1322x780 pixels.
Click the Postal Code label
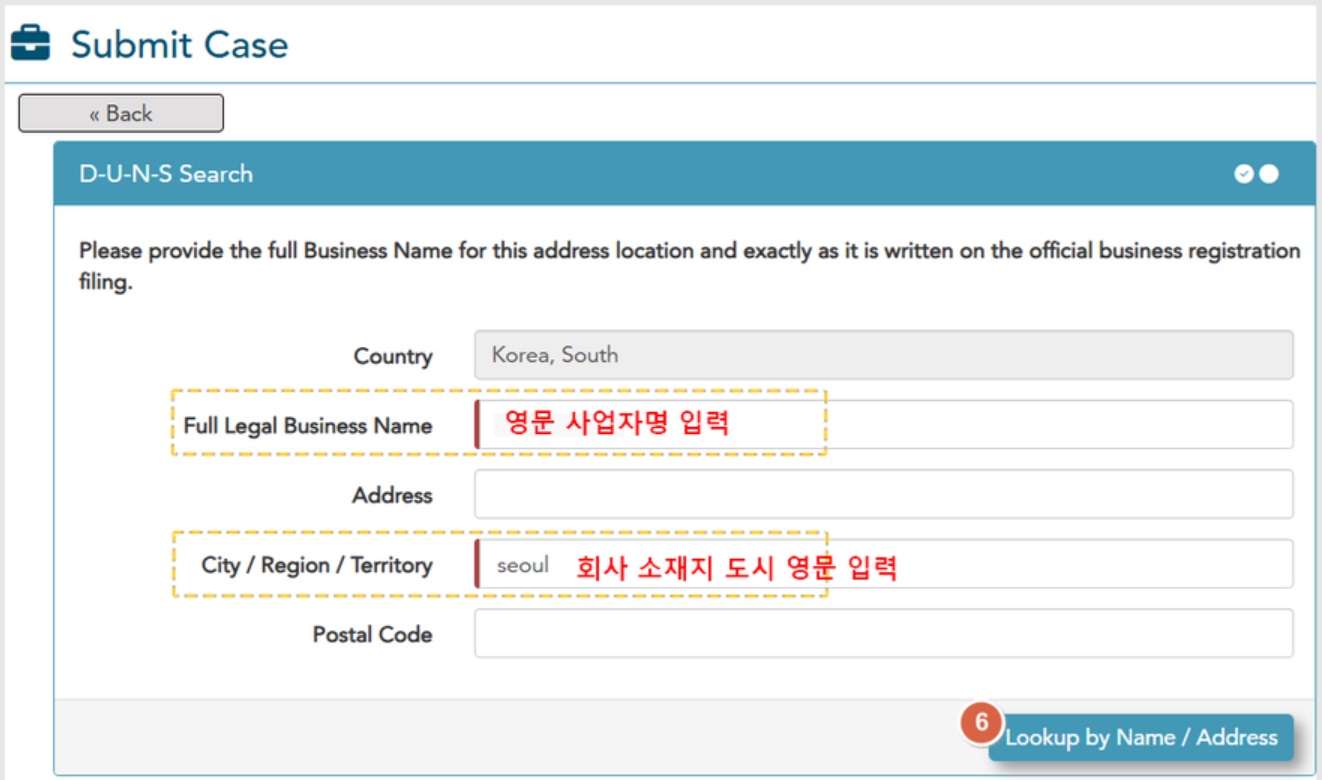tap(372, 635)
